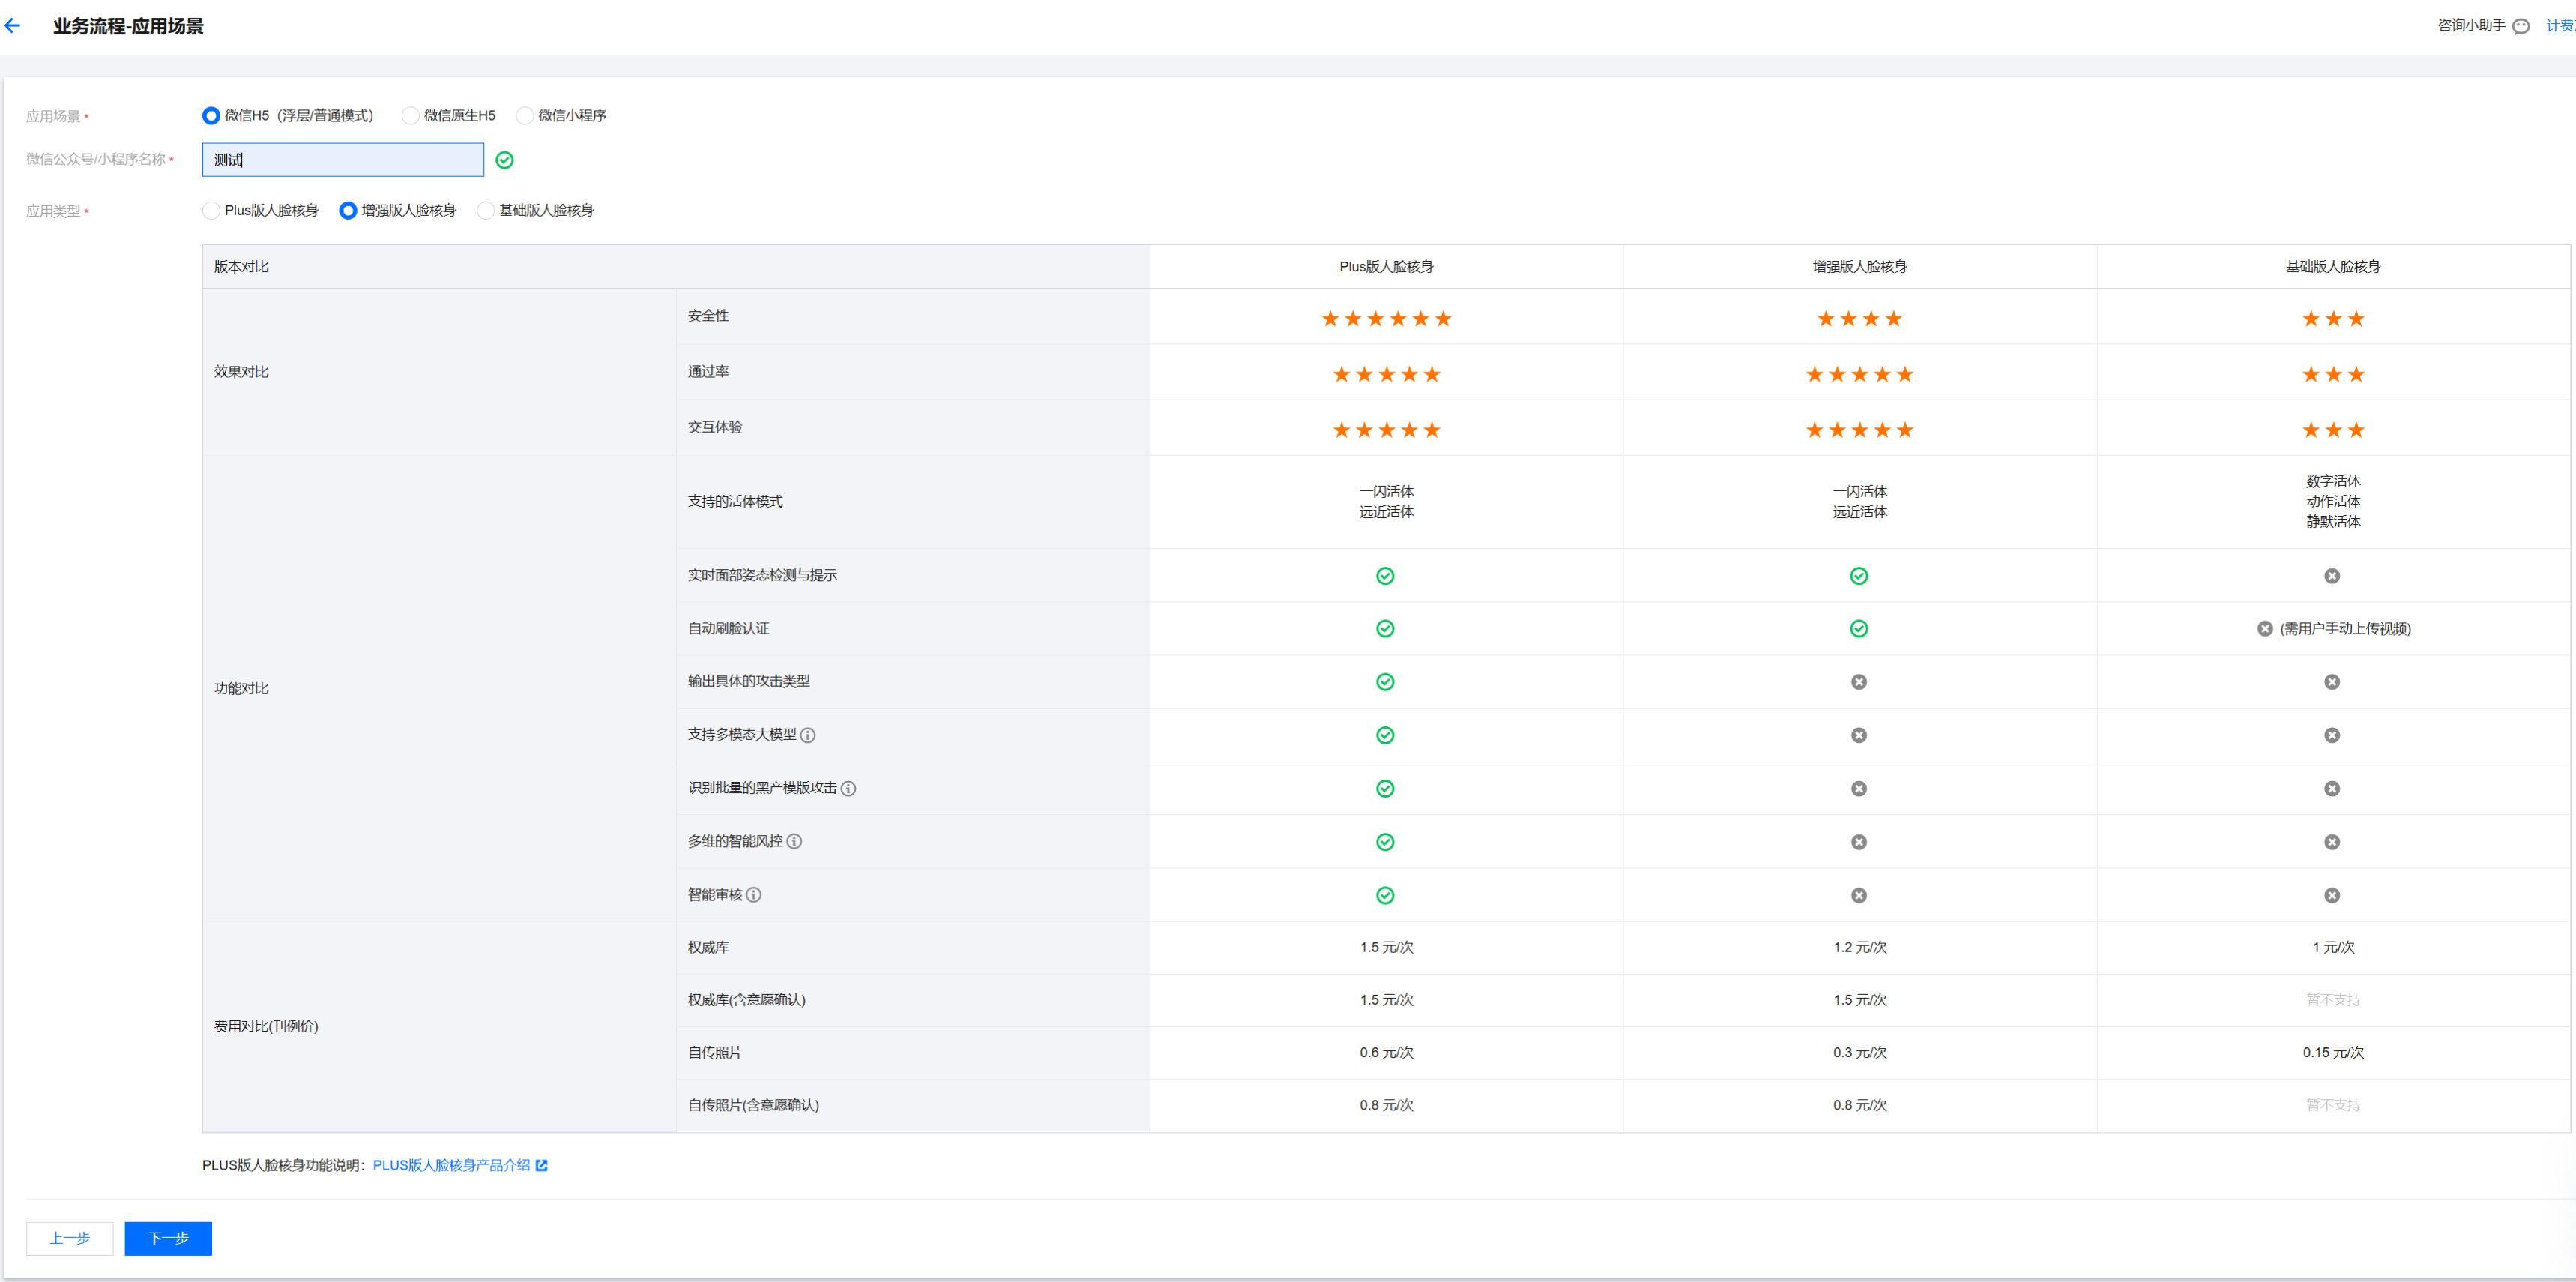Open PLUS版人脸核身产品介绍 link
This screenshot has height=1282, width=2576.
click(x=451, y=1165)
